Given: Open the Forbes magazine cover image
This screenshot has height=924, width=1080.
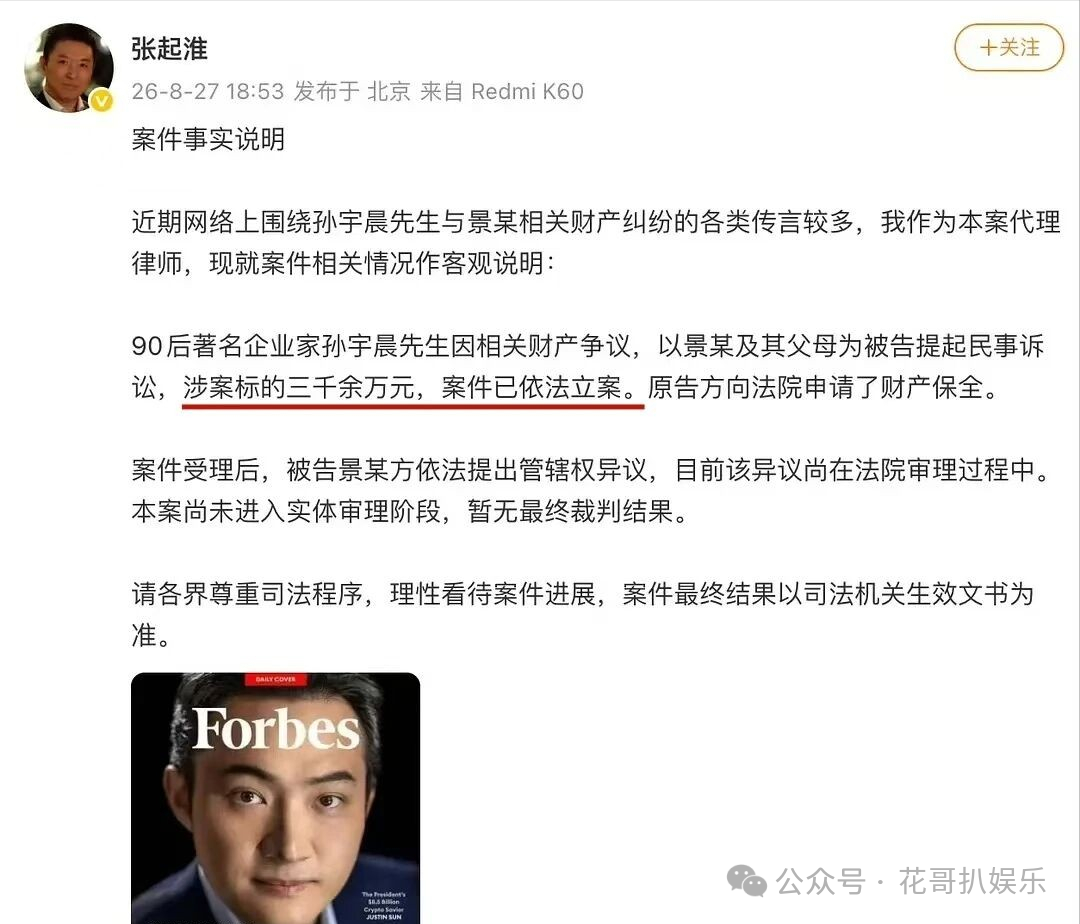Looking at the screenshot, I should click(276, 798).
